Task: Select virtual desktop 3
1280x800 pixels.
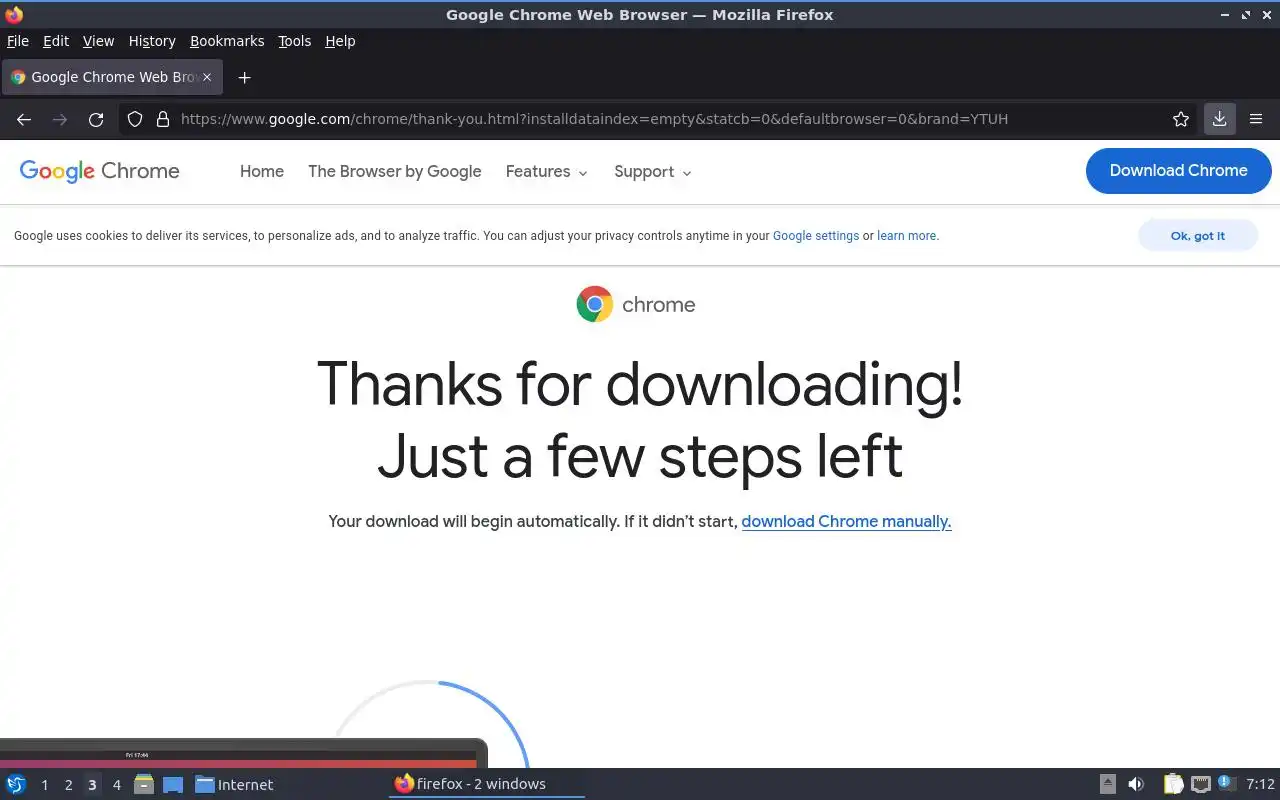Action: 92,785
